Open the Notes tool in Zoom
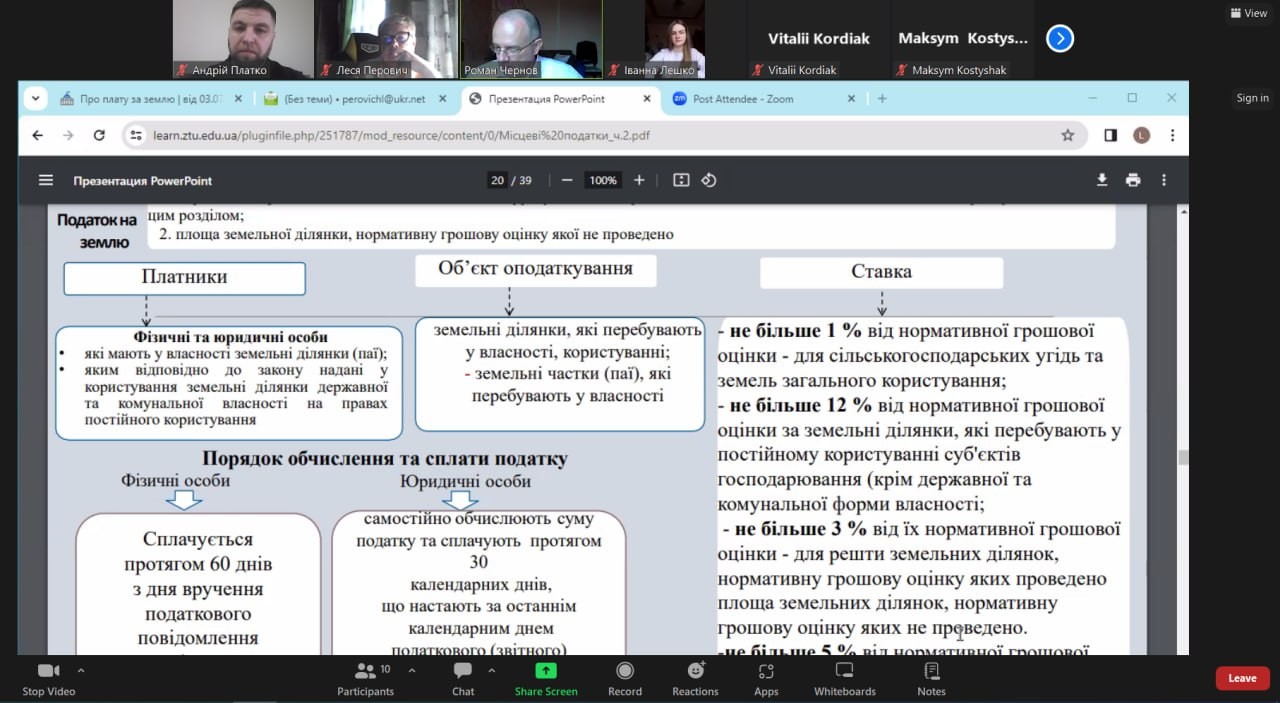Screen dimensions: 1280x703 931,677
